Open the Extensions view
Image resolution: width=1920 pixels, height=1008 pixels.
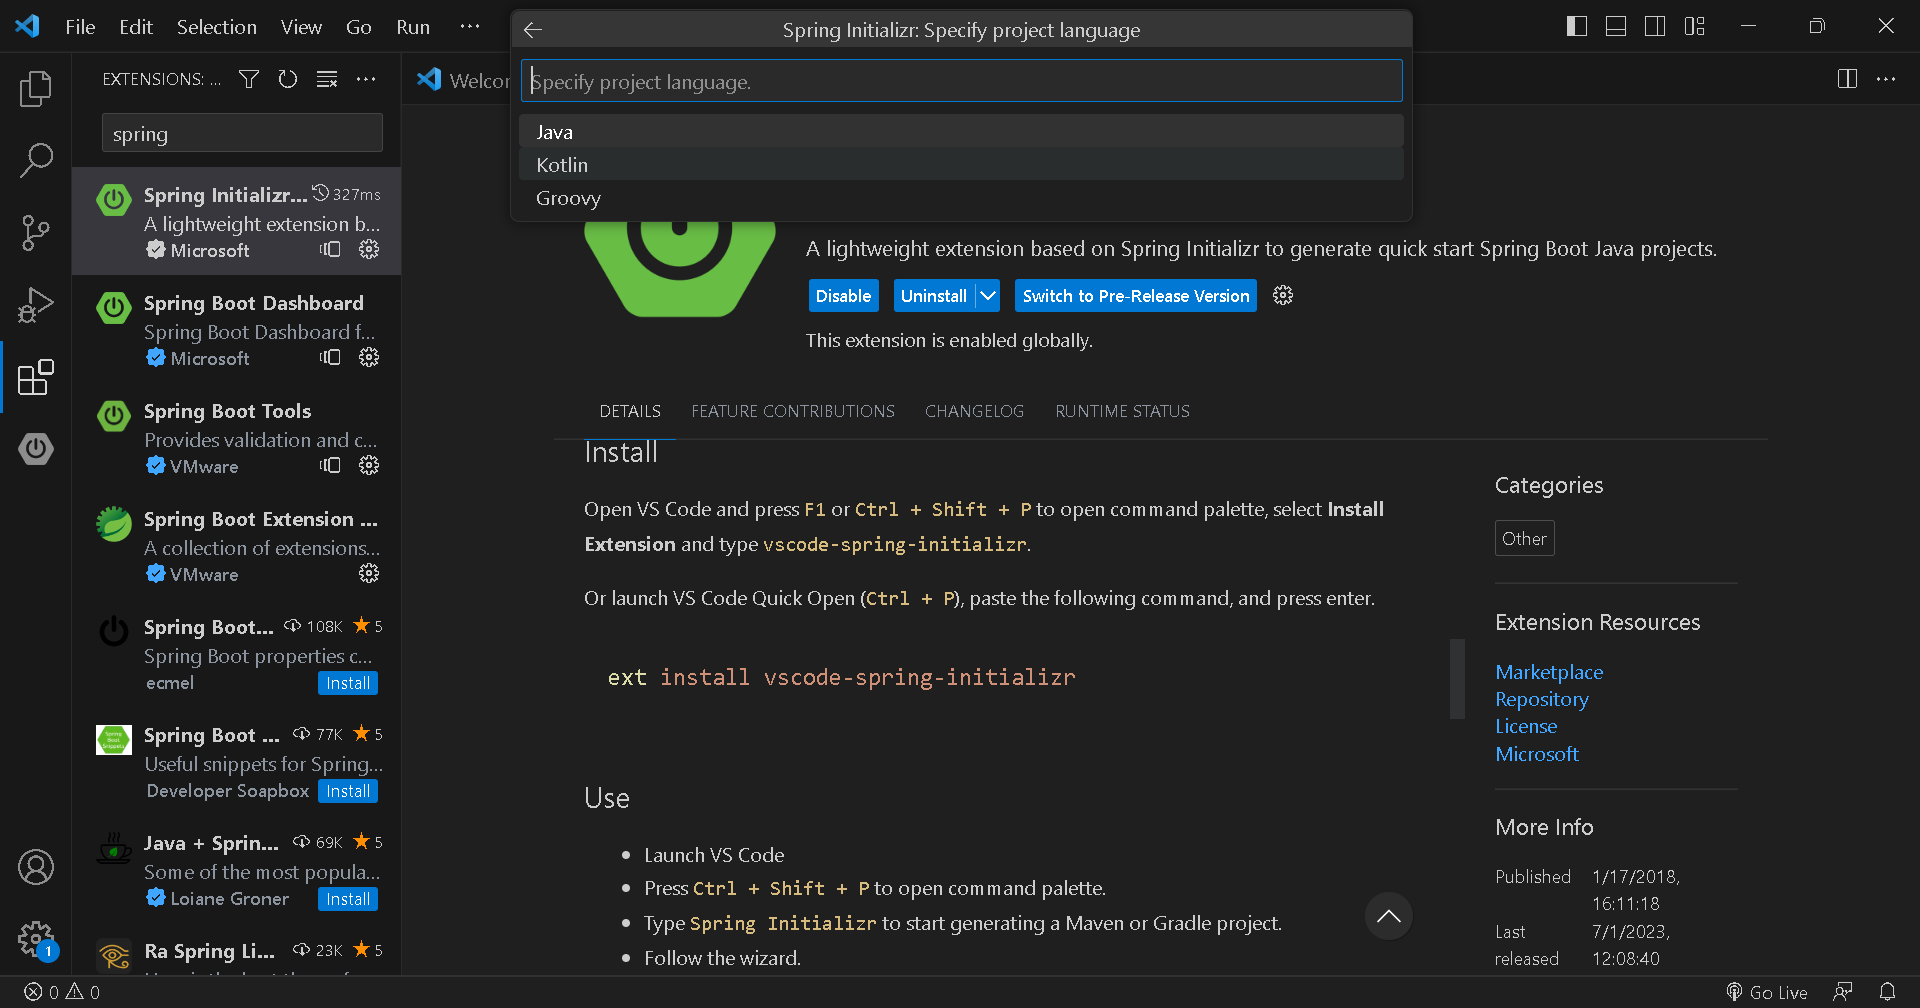36,377
